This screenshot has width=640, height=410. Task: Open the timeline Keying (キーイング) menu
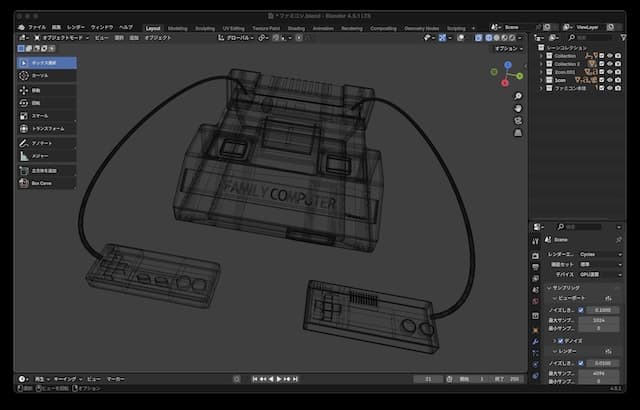point(68,379)
